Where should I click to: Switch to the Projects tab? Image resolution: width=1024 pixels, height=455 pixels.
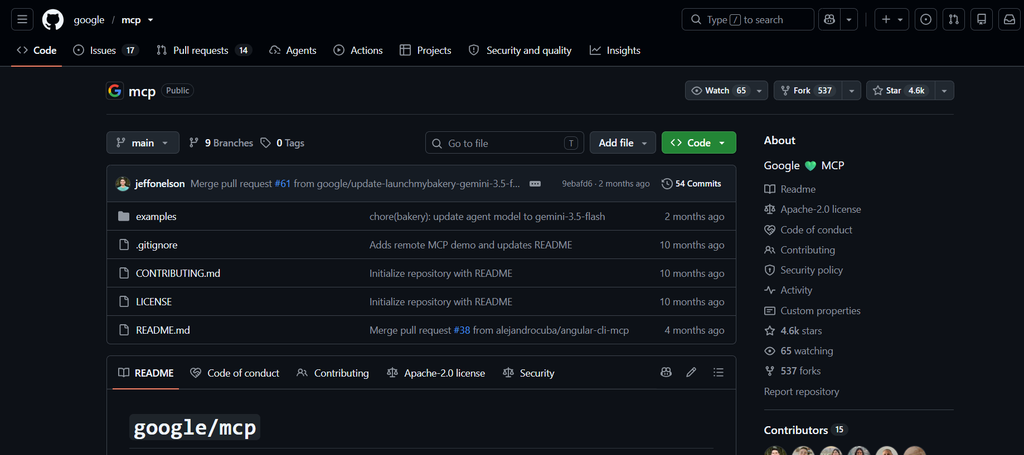(x=425, y=50)
